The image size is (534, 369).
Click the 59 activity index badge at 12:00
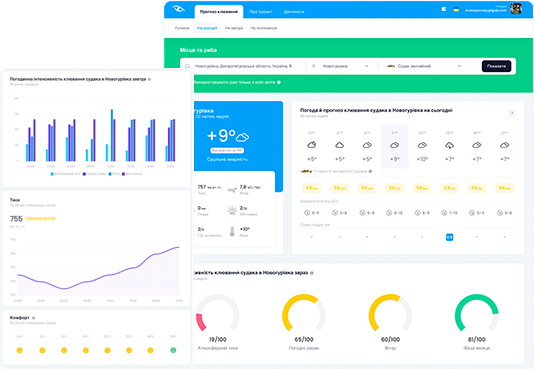[x=422, y=188]
